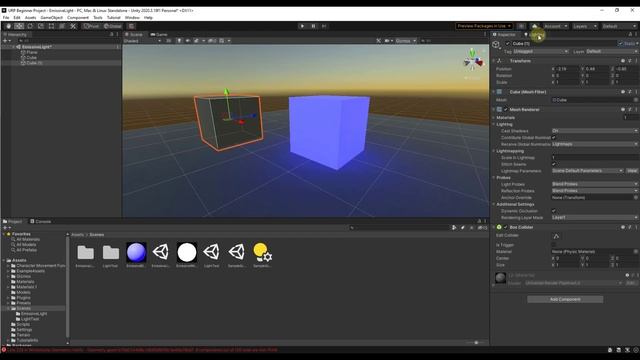Open the Scripts folder in Project tree

(23, 324)
